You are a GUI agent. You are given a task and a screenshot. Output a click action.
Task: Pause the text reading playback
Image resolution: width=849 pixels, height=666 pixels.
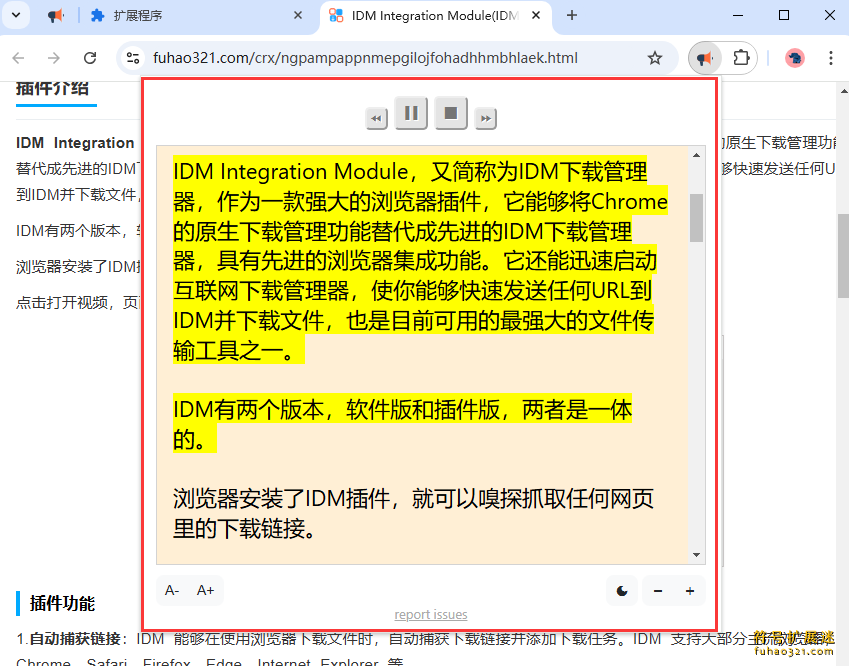(411, 113)
